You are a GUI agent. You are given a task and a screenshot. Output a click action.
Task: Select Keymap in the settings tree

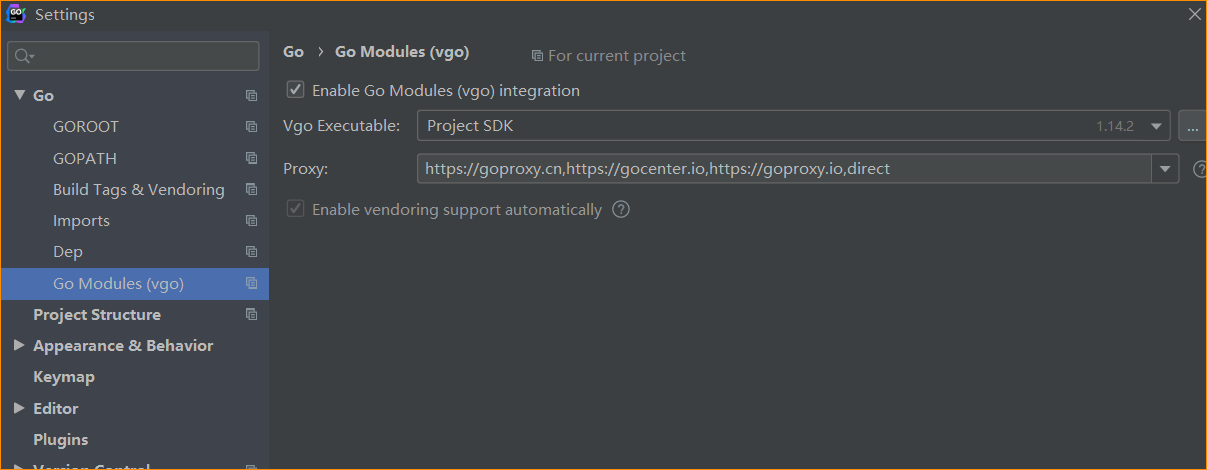(64, 377)
